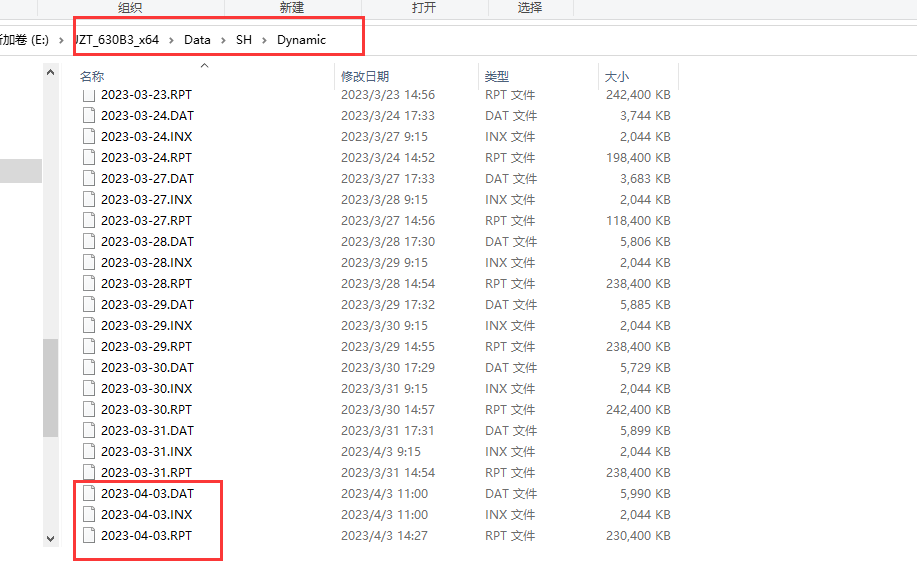Click the navigation pane scrollbar thumb
Screen dimensions: 917x569
click(50, 388)
